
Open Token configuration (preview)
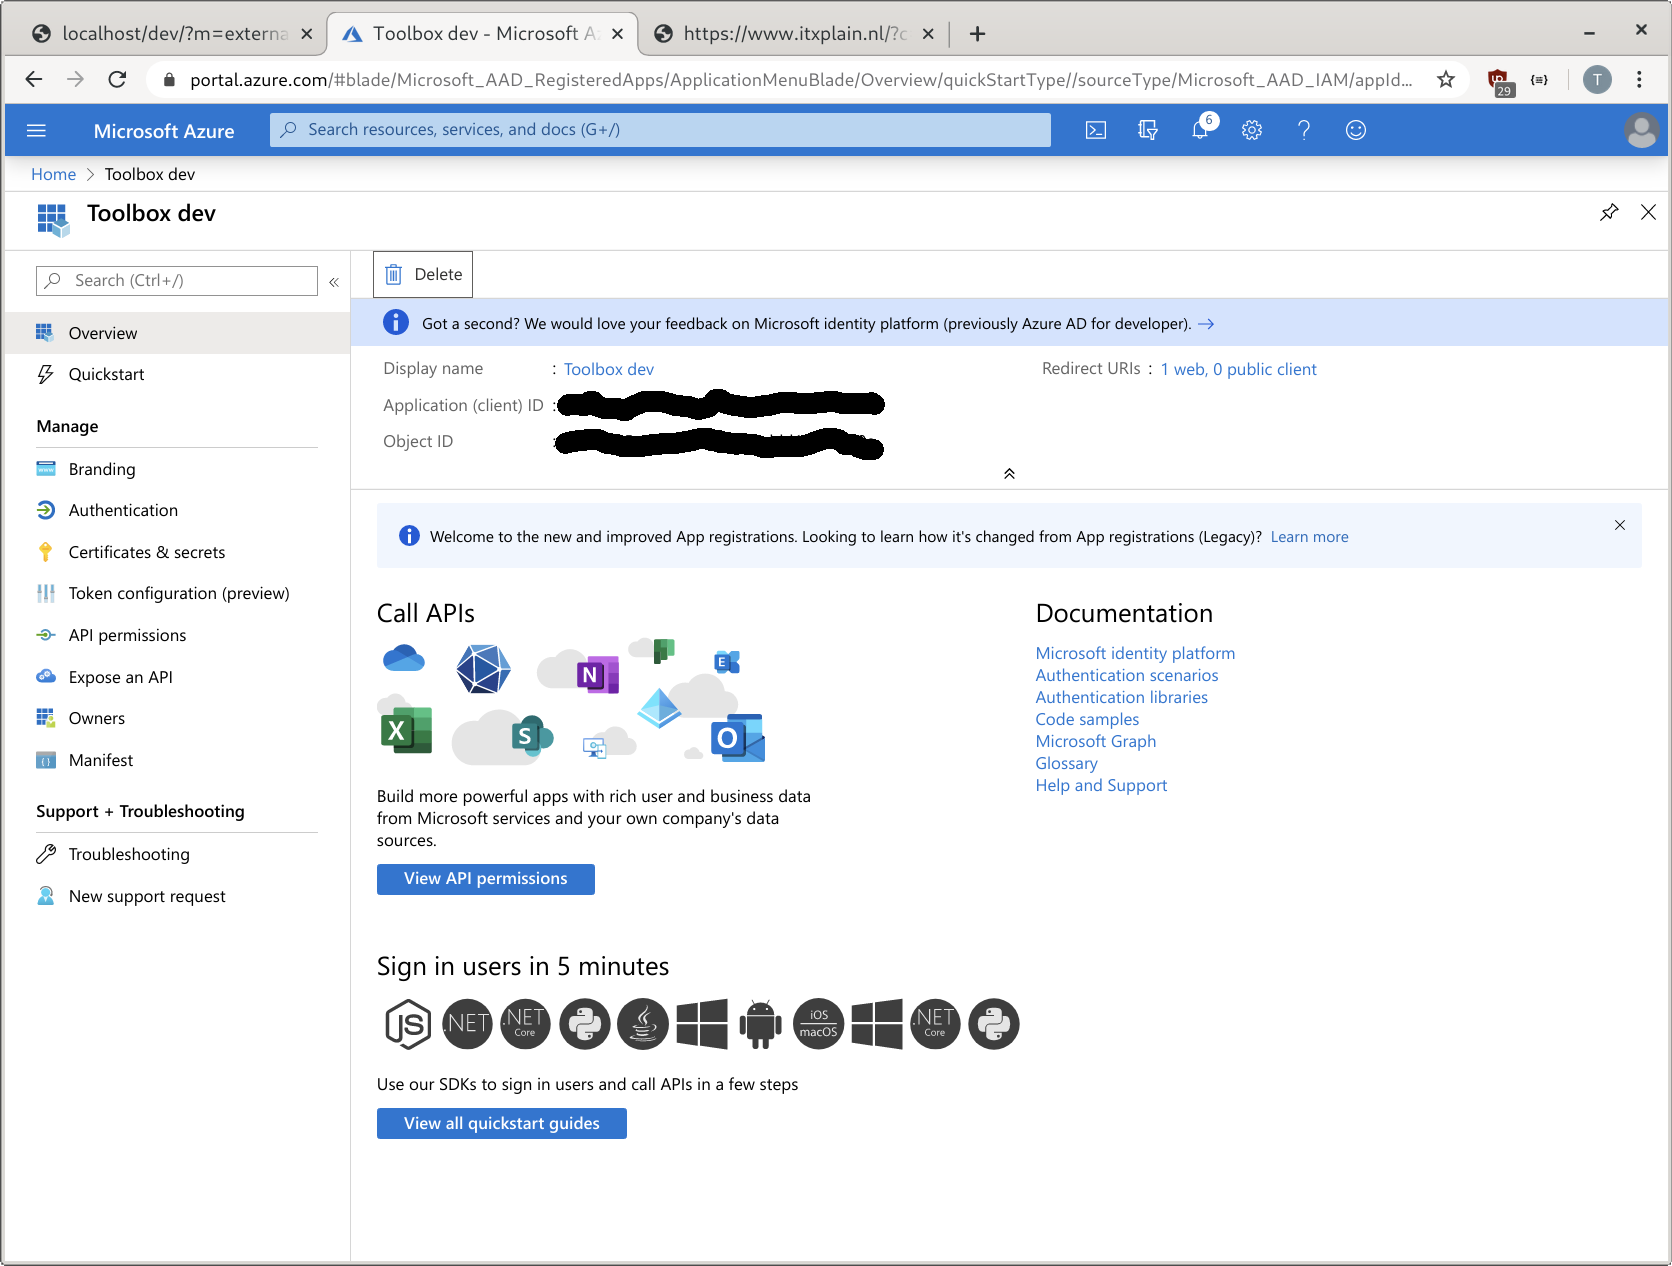click(x=177, y=593)
